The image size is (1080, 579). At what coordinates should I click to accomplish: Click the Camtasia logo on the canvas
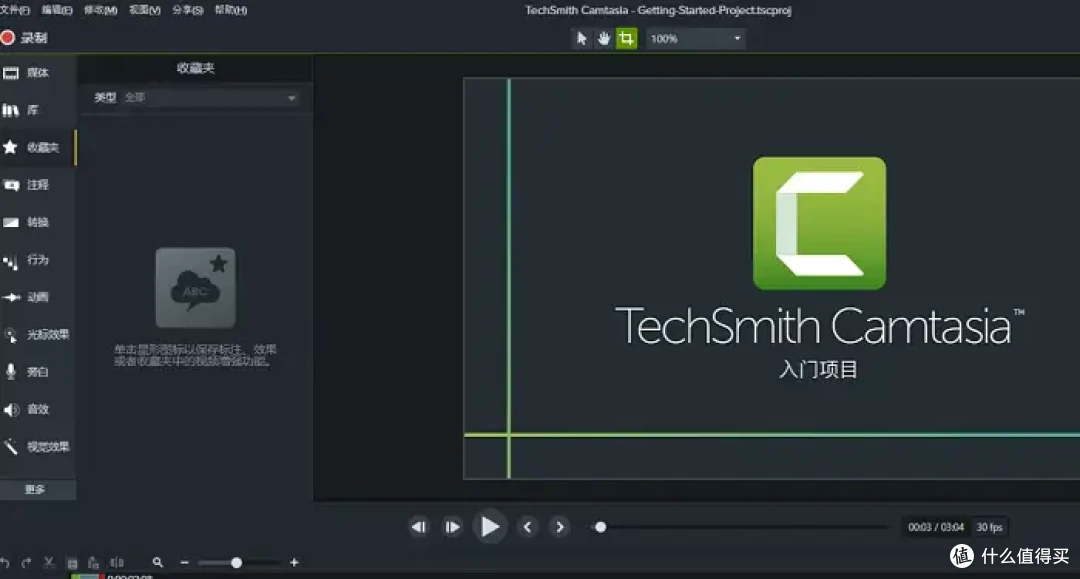tap(819, 223)
